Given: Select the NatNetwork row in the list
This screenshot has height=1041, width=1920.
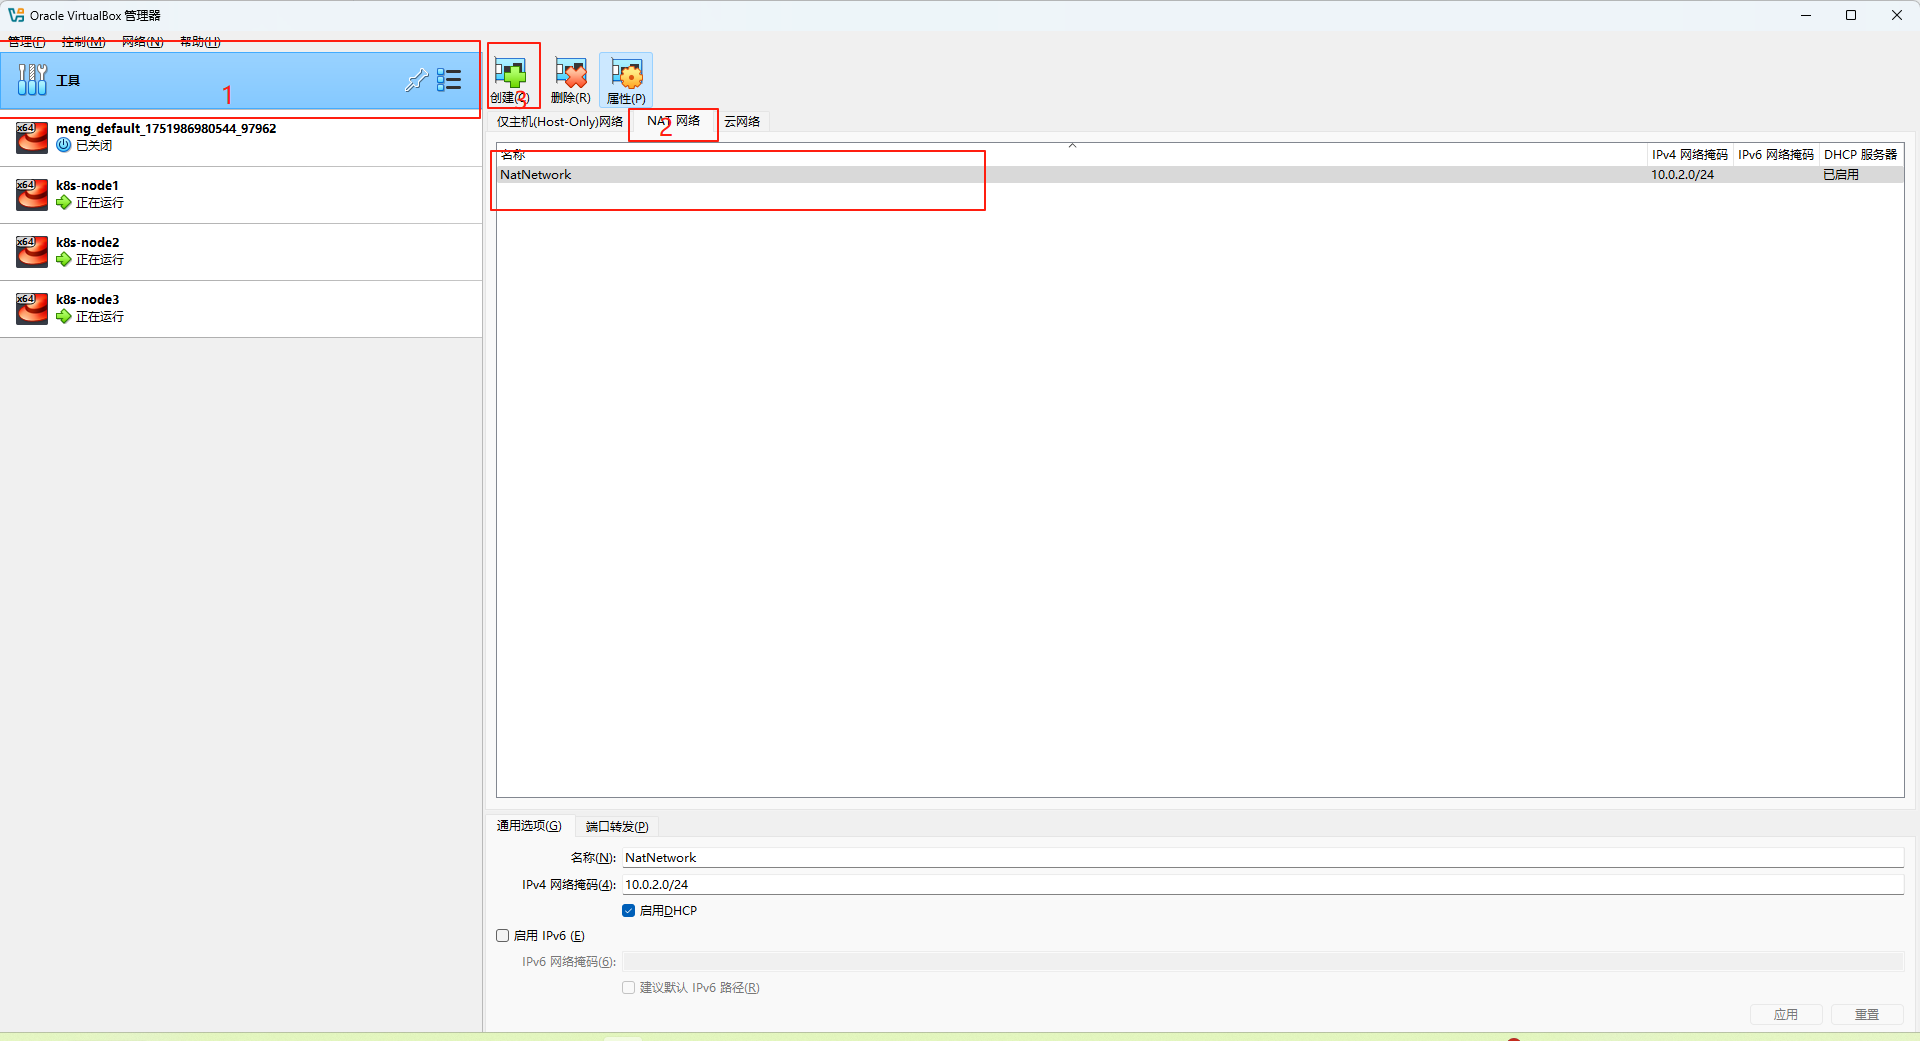Looking at the screenshot, I should click(x=1200, y=175).
